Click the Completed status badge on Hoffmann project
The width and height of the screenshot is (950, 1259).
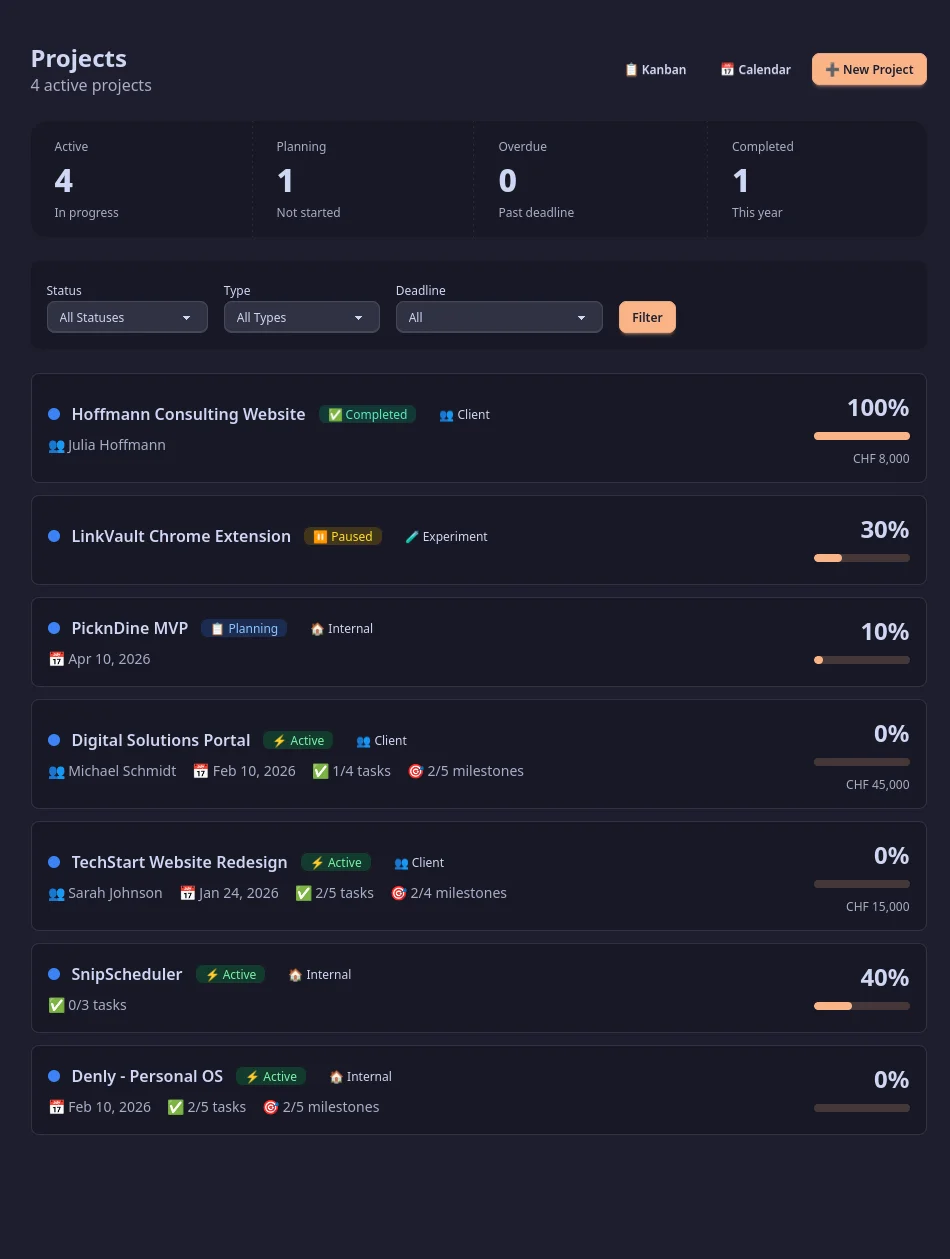pyautogui.click(x=367, y=415)
